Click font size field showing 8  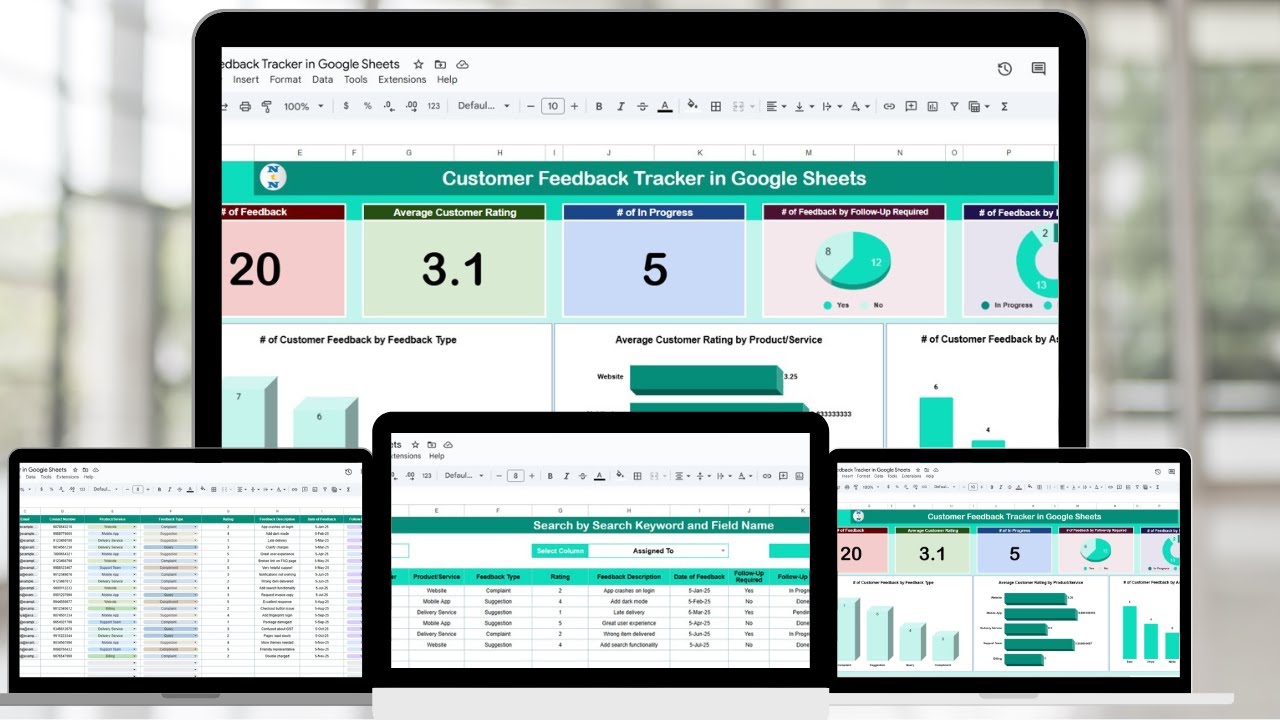click(515, 476)
